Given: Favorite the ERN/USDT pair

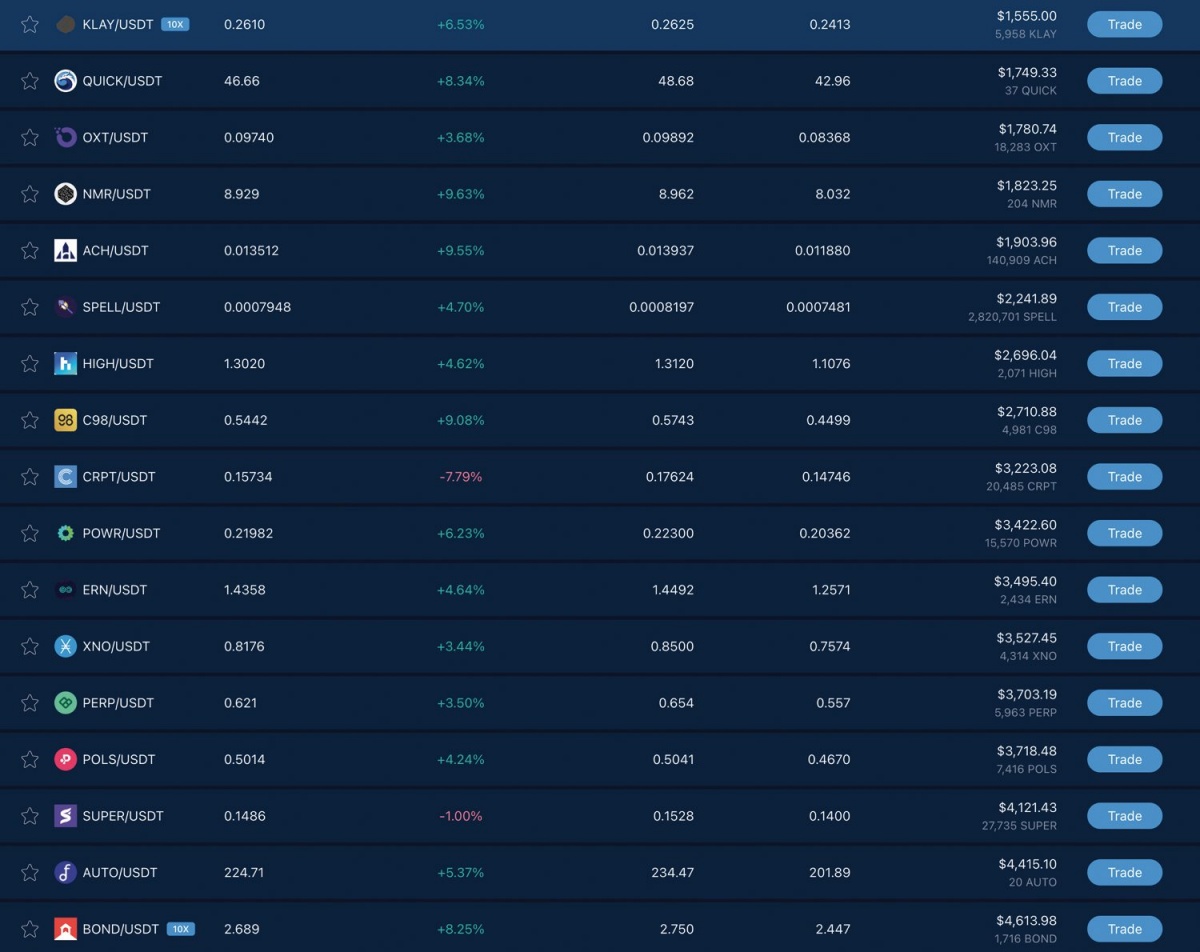Looking at the screenshot, I should [x=30, y=590].
